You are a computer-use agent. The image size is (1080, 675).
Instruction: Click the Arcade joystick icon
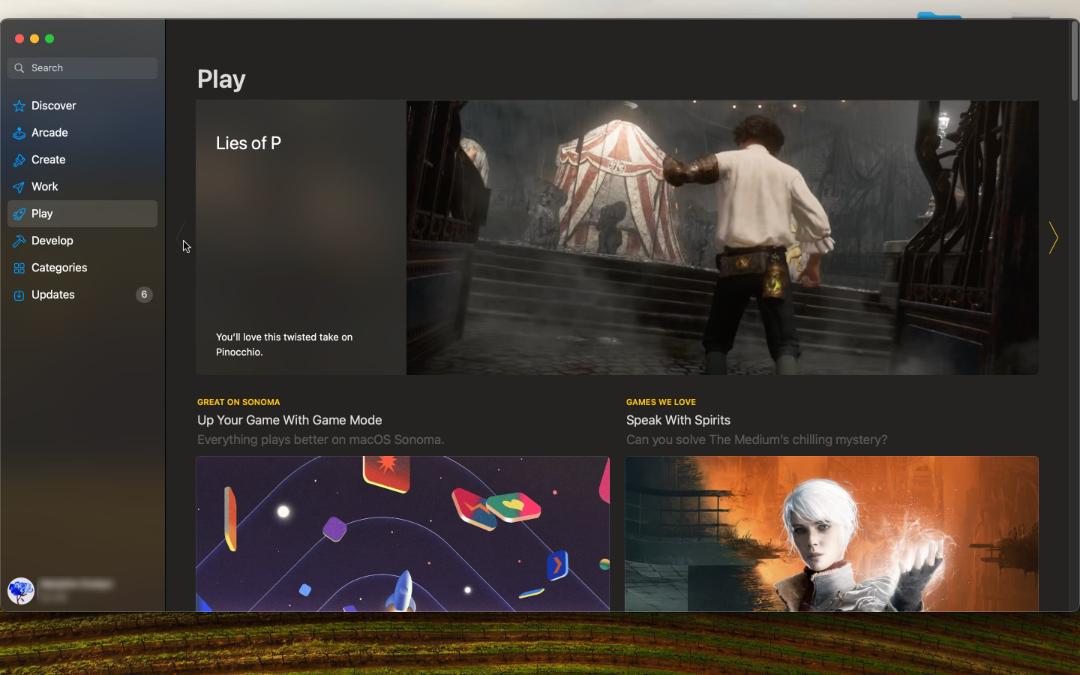pyautogui.click(x=19, y=133)
